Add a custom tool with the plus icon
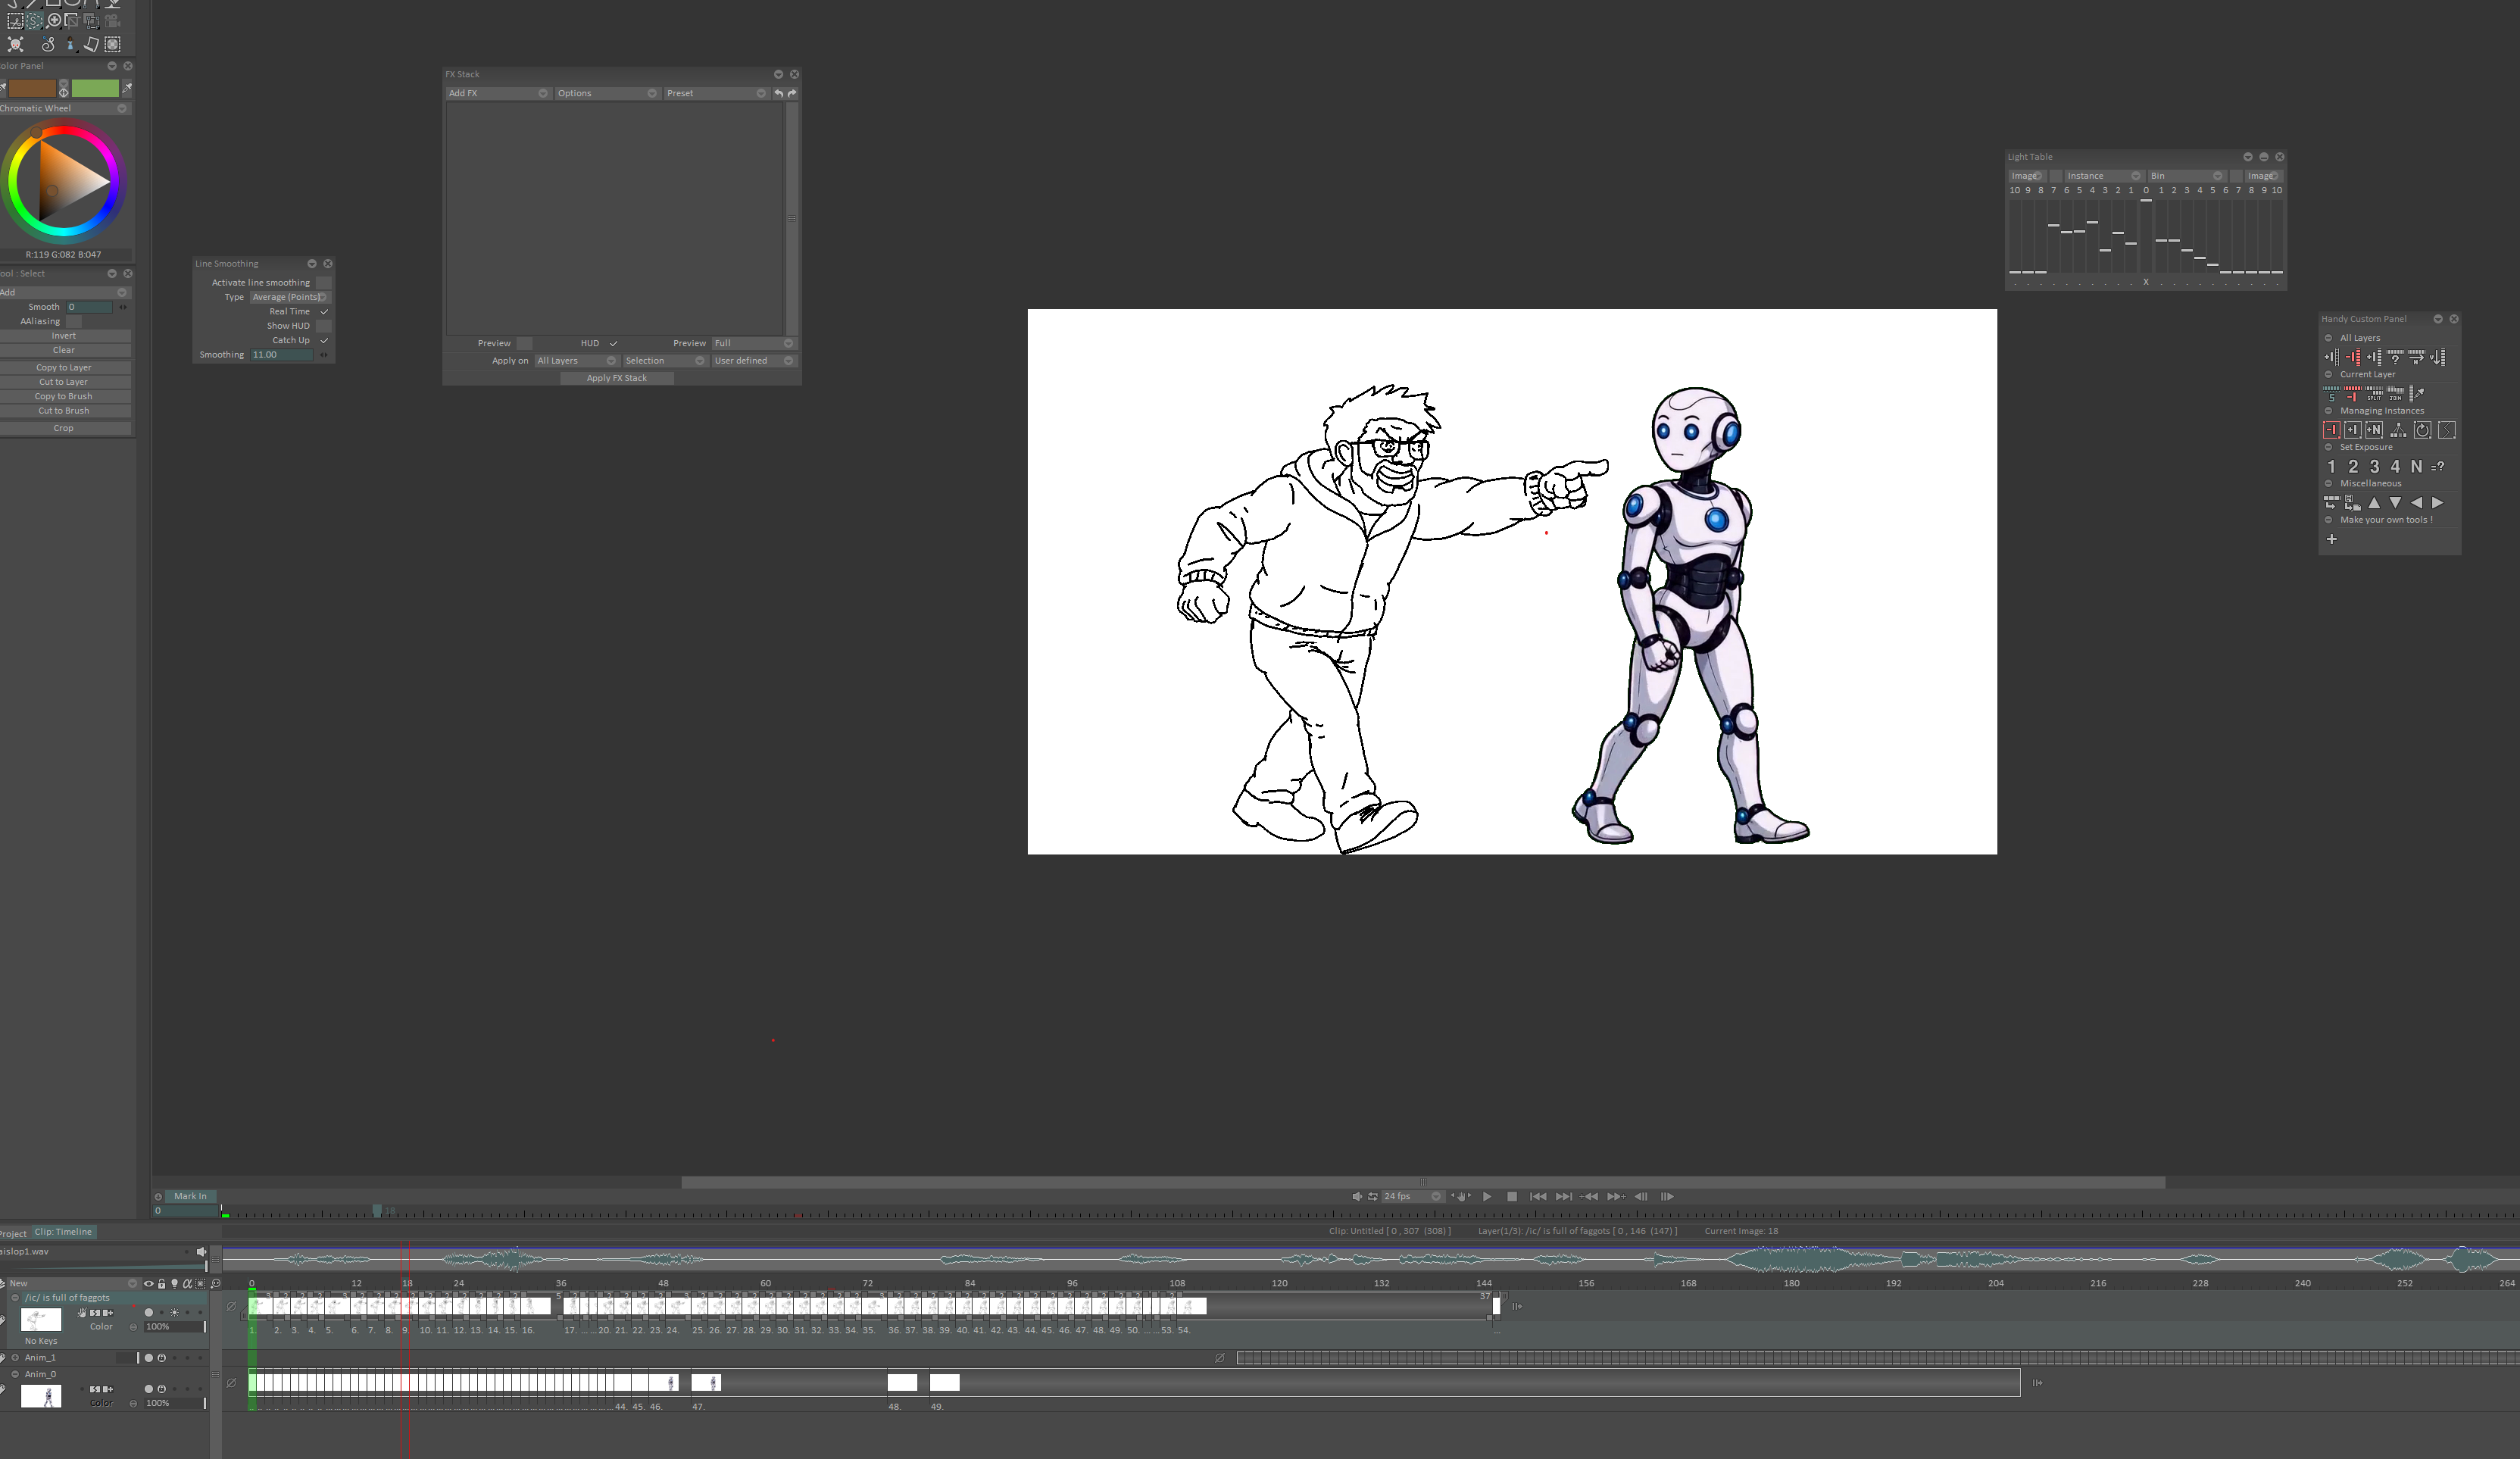The height and width of the screenshot is (1459, 2520). [2331, 539]
